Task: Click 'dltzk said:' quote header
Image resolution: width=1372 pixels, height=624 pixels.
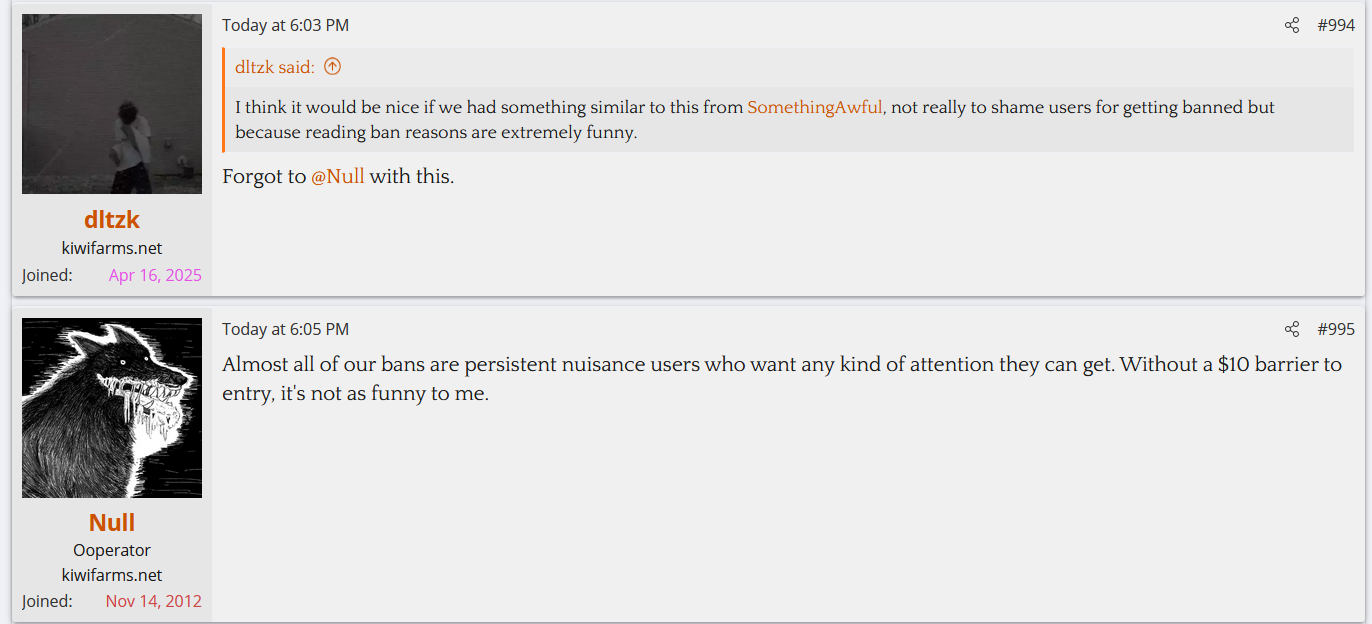Action: (275, 67)
